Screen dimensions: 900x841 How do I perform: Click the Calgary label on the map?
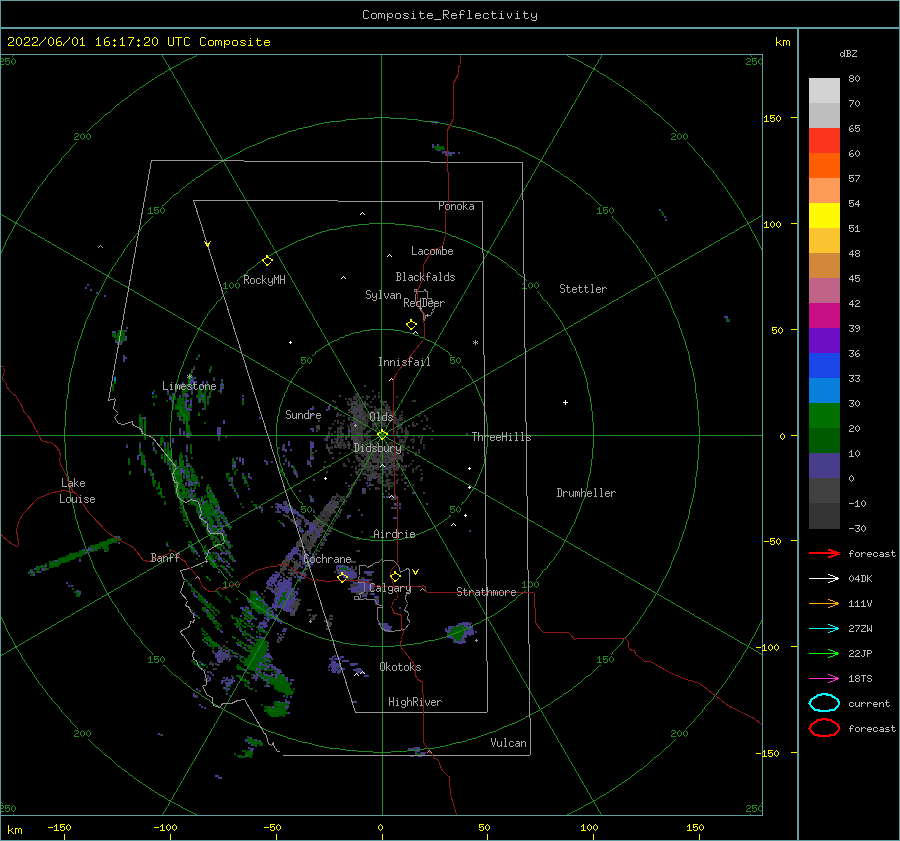[x=390, y=588]
